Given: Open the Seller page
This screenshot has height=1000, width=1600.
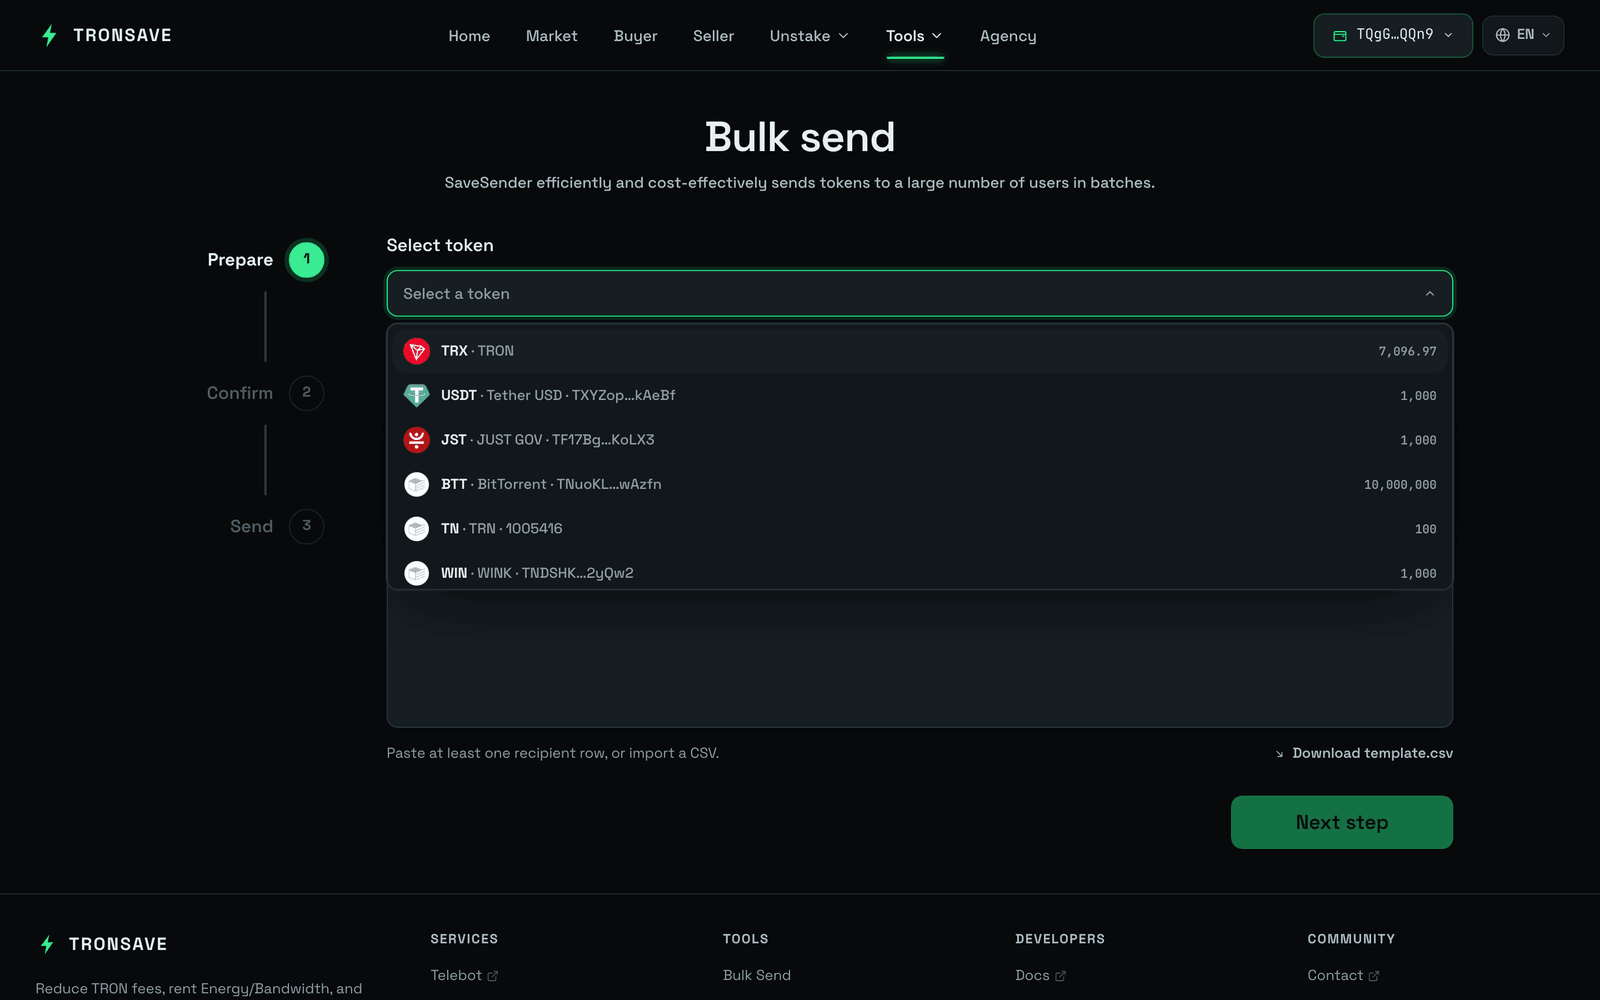Looking at the screenshot, I should [713, 36].
